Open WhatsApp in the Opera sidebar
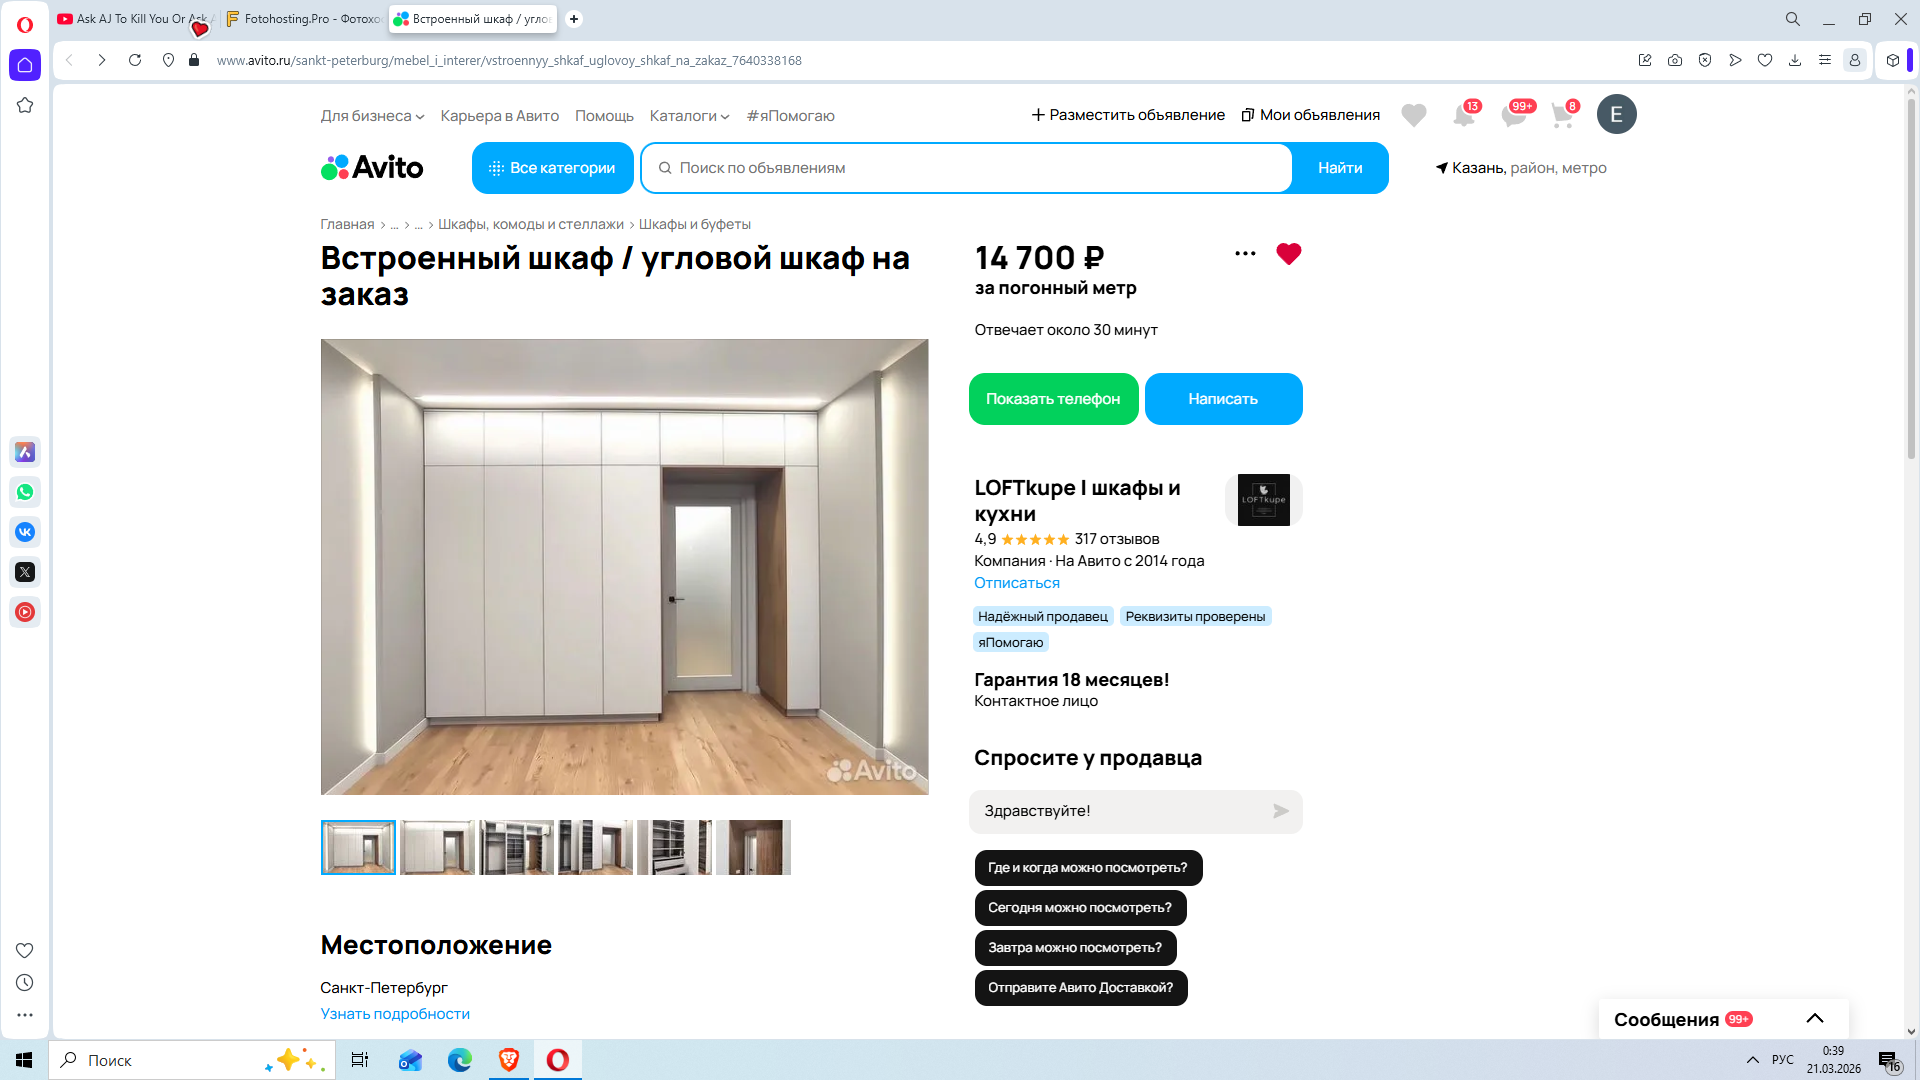The width and height of the screenshot is (1920, 1080). (x=25, y=492)
